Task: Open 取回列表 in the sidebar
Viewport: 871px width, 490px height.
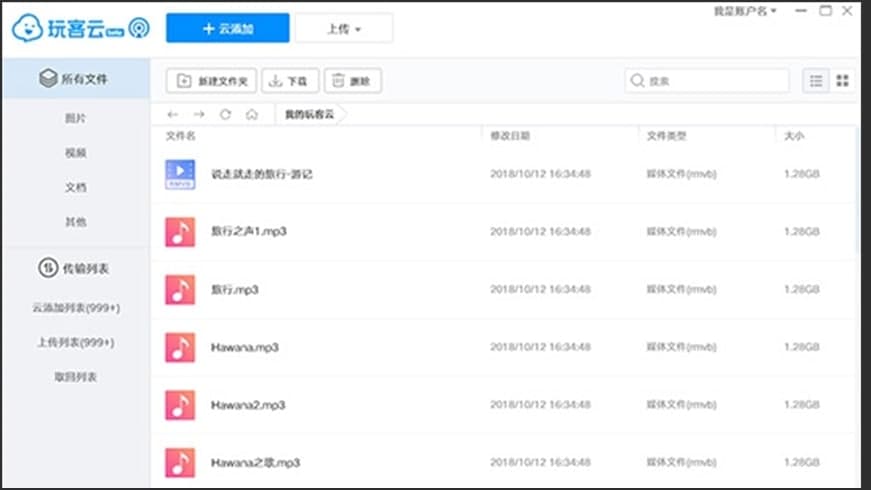Action: click(x=76, y=377)
